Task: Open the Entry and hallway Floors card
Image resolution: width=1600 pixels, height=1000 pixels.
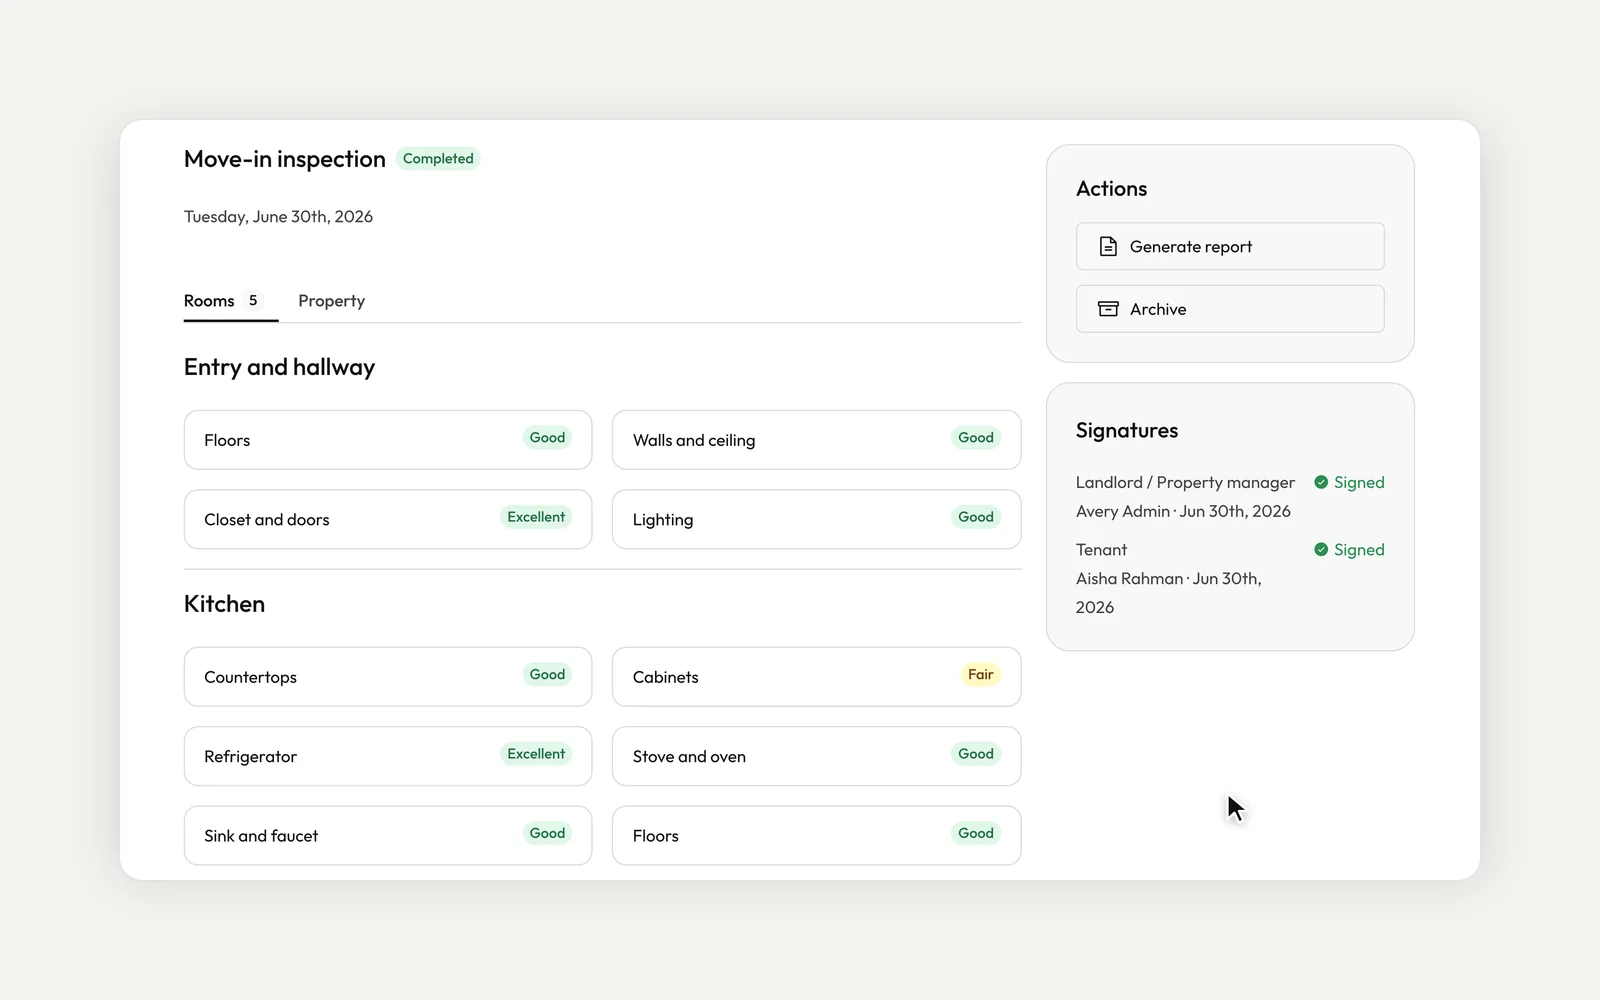Action: point(388,440)
